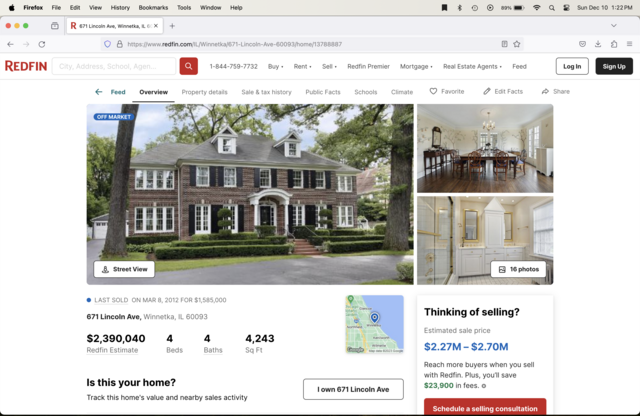The width and height of the screenshot is (640, 416).
Task: Open Street View of the house
Action: (x=124, y=269)
